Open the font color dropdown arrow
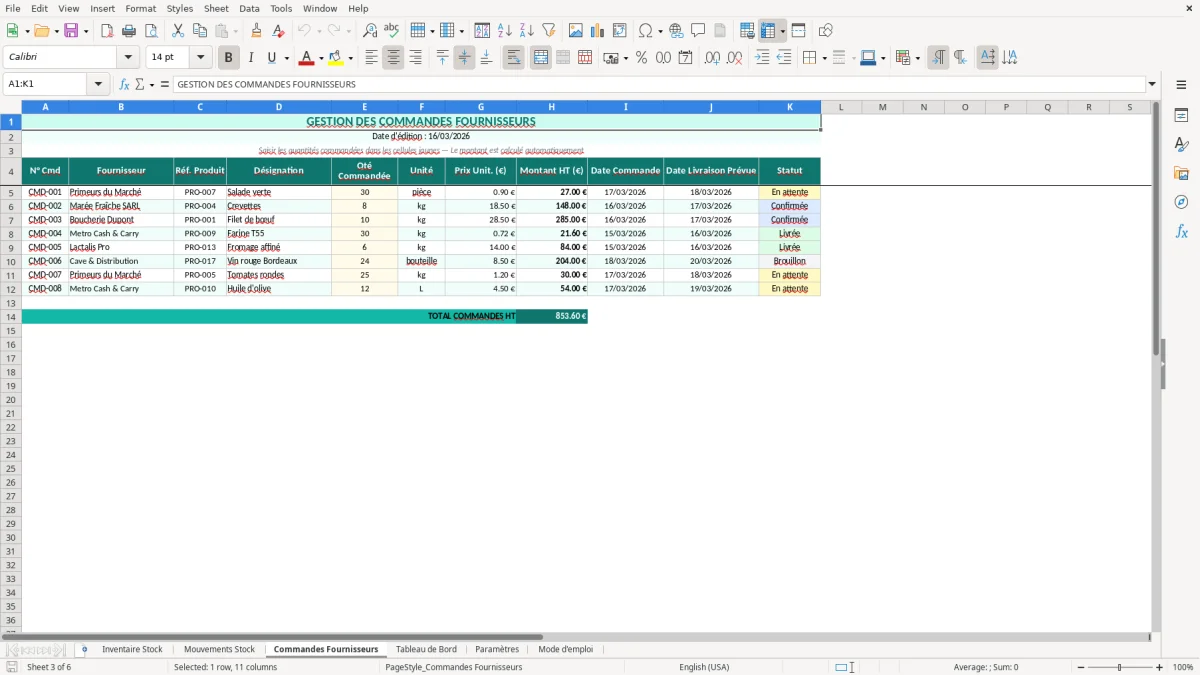This screenshot has width=1200, height=675. [321, 58]
